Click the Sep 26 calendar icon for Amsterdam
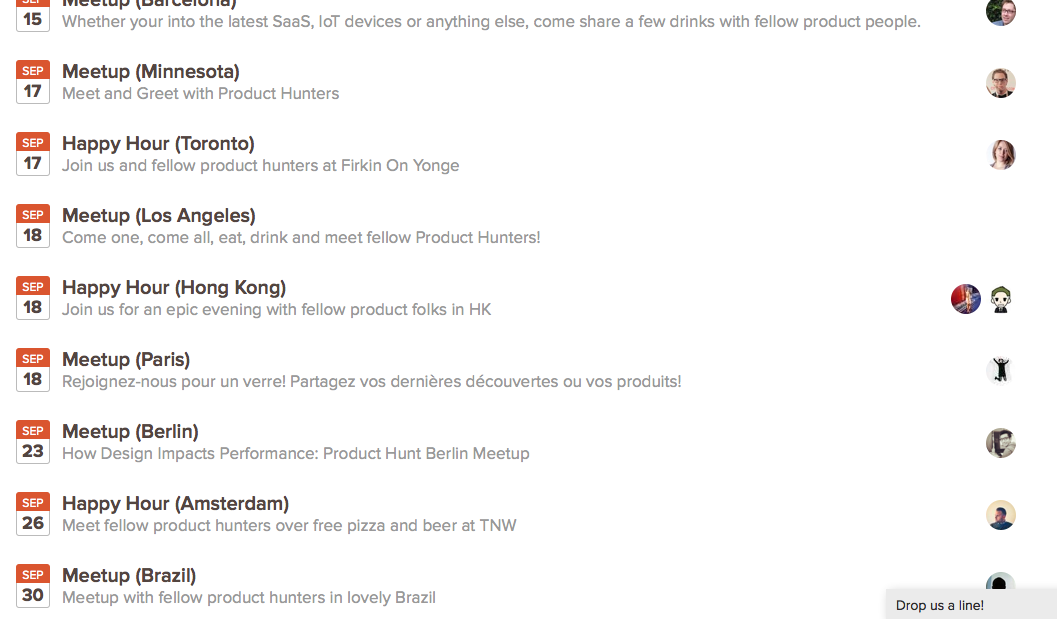The width and height of the screenshot is (1057, 619). click(x=33, y=514)
